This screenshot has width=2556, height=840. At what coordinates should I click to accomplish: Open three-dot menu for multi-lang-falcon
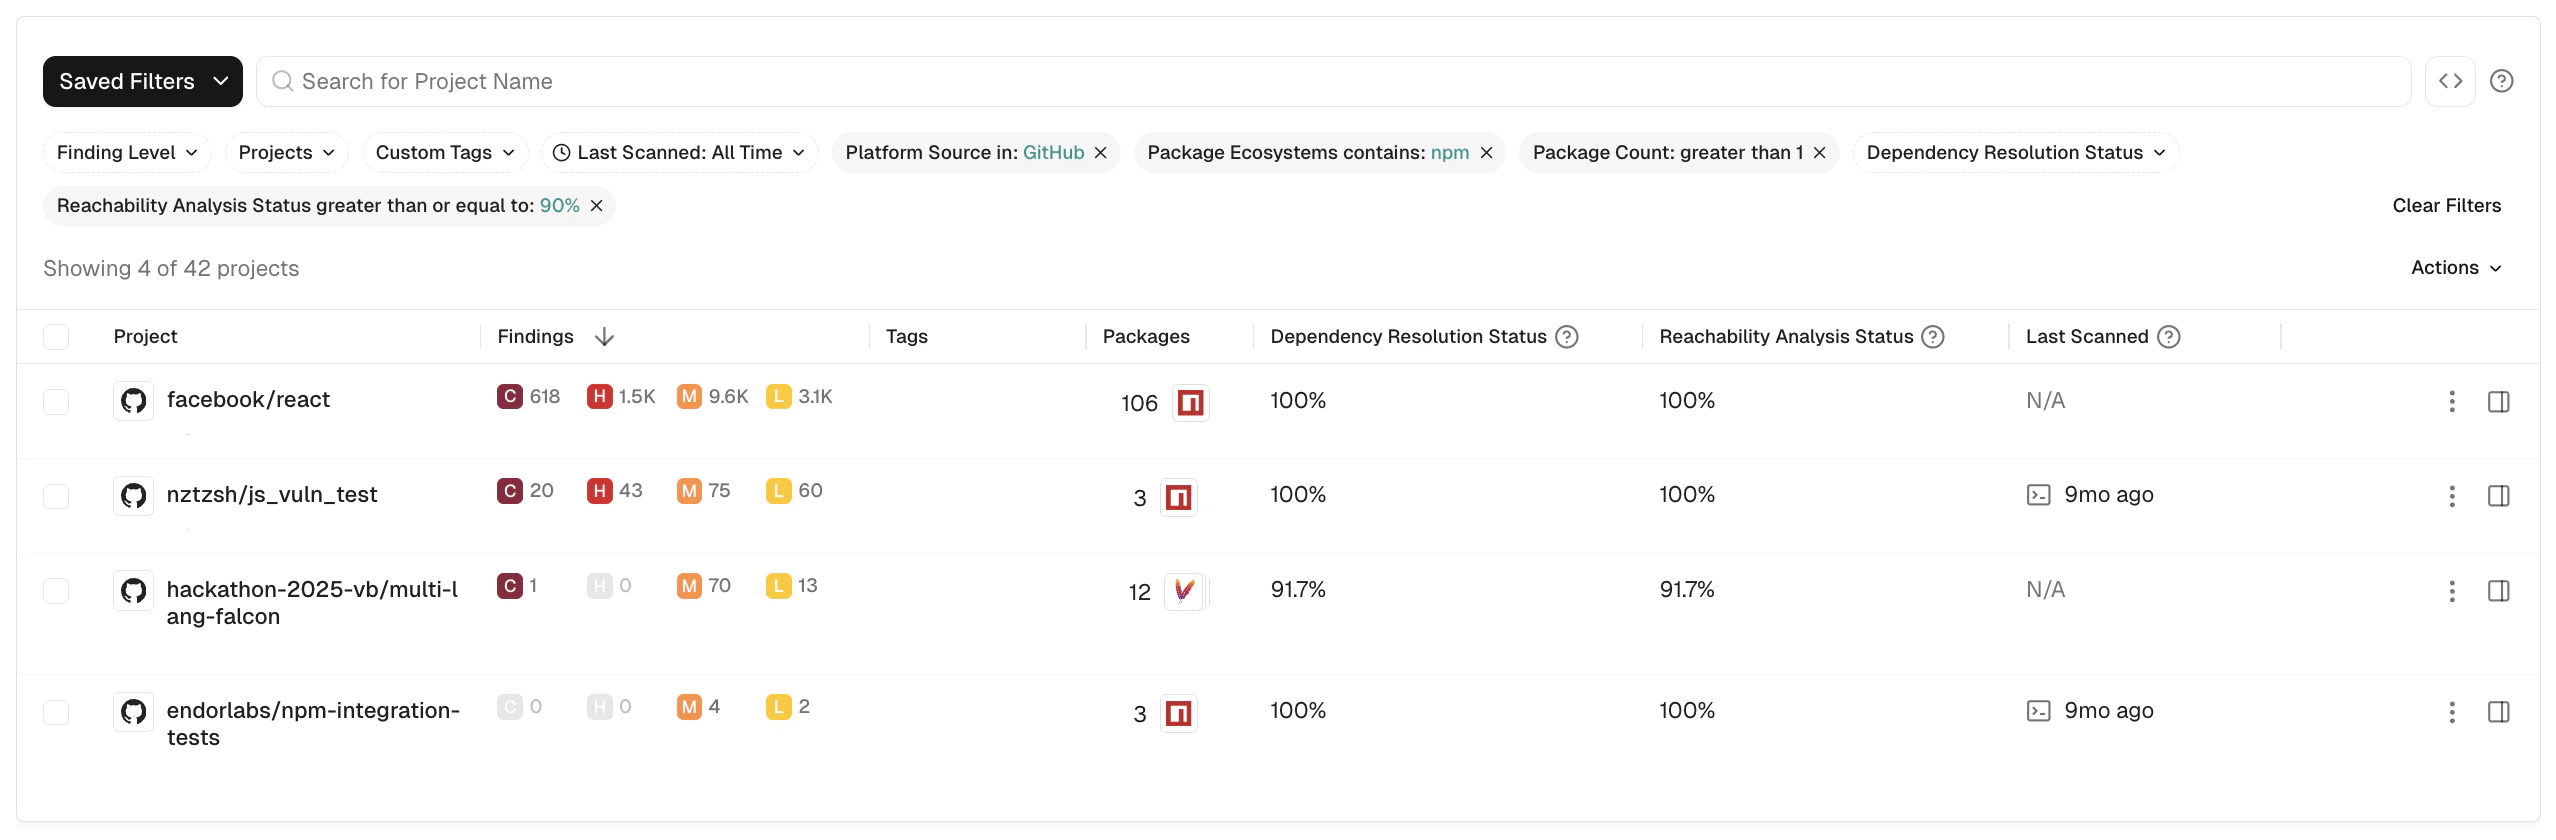tap(2451, 591)
